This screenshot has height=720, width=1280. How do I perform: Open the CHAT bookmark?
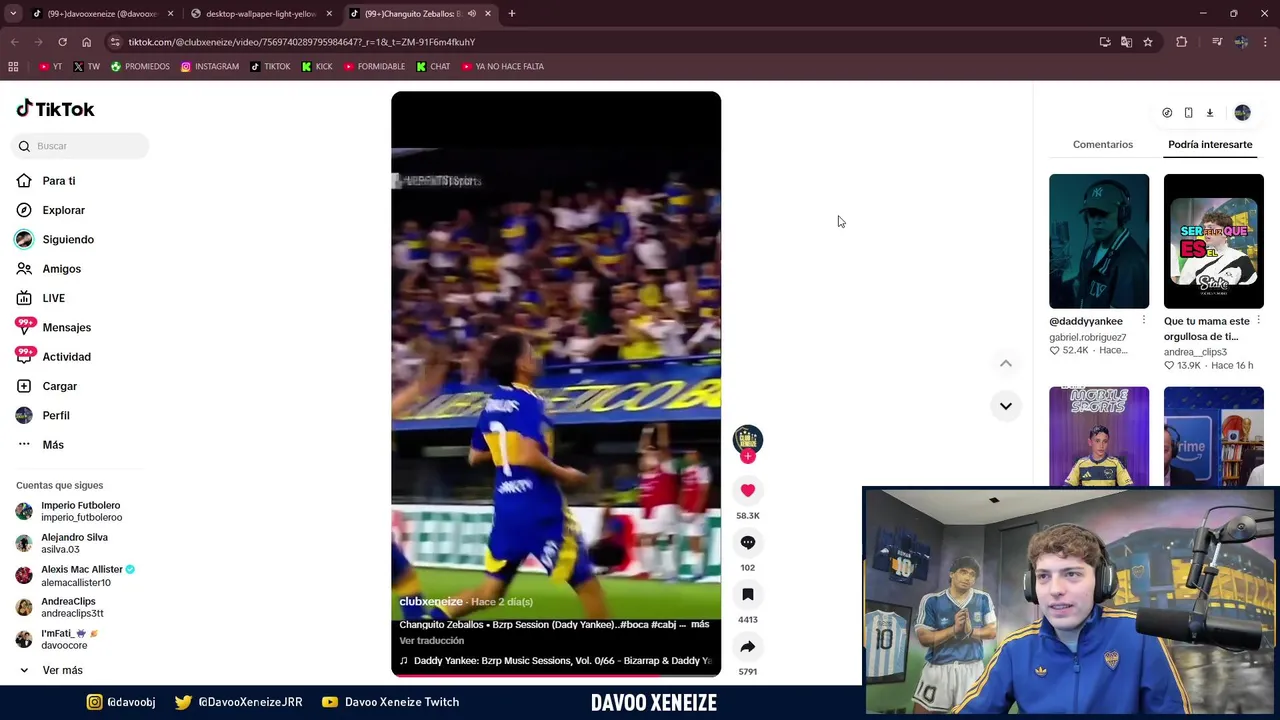tap(433, 66)
